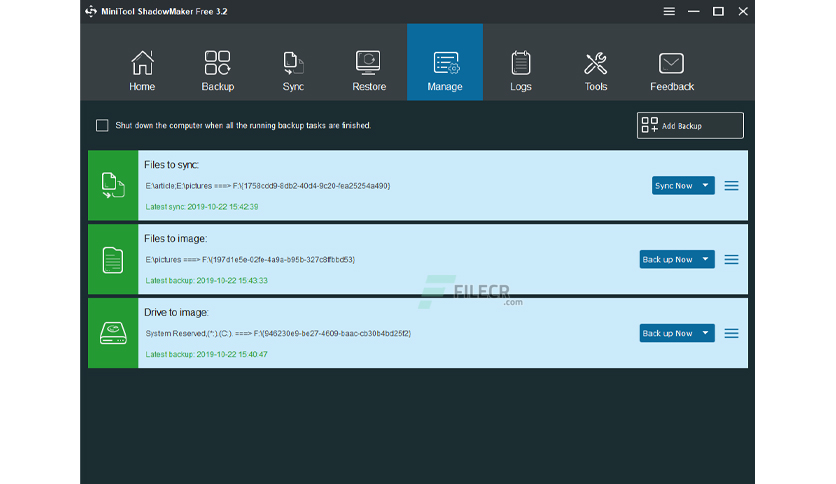
Task: Open hamburger menu in title bar
Action: [x=669, y=11]
